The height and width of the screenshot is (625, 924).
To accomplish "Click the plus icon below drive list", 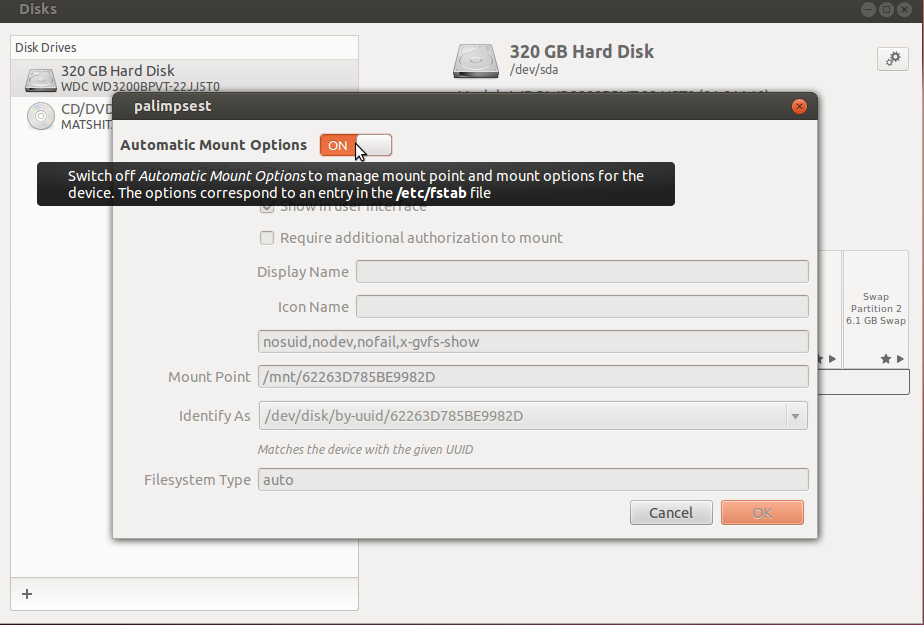I will coord(27,594).
